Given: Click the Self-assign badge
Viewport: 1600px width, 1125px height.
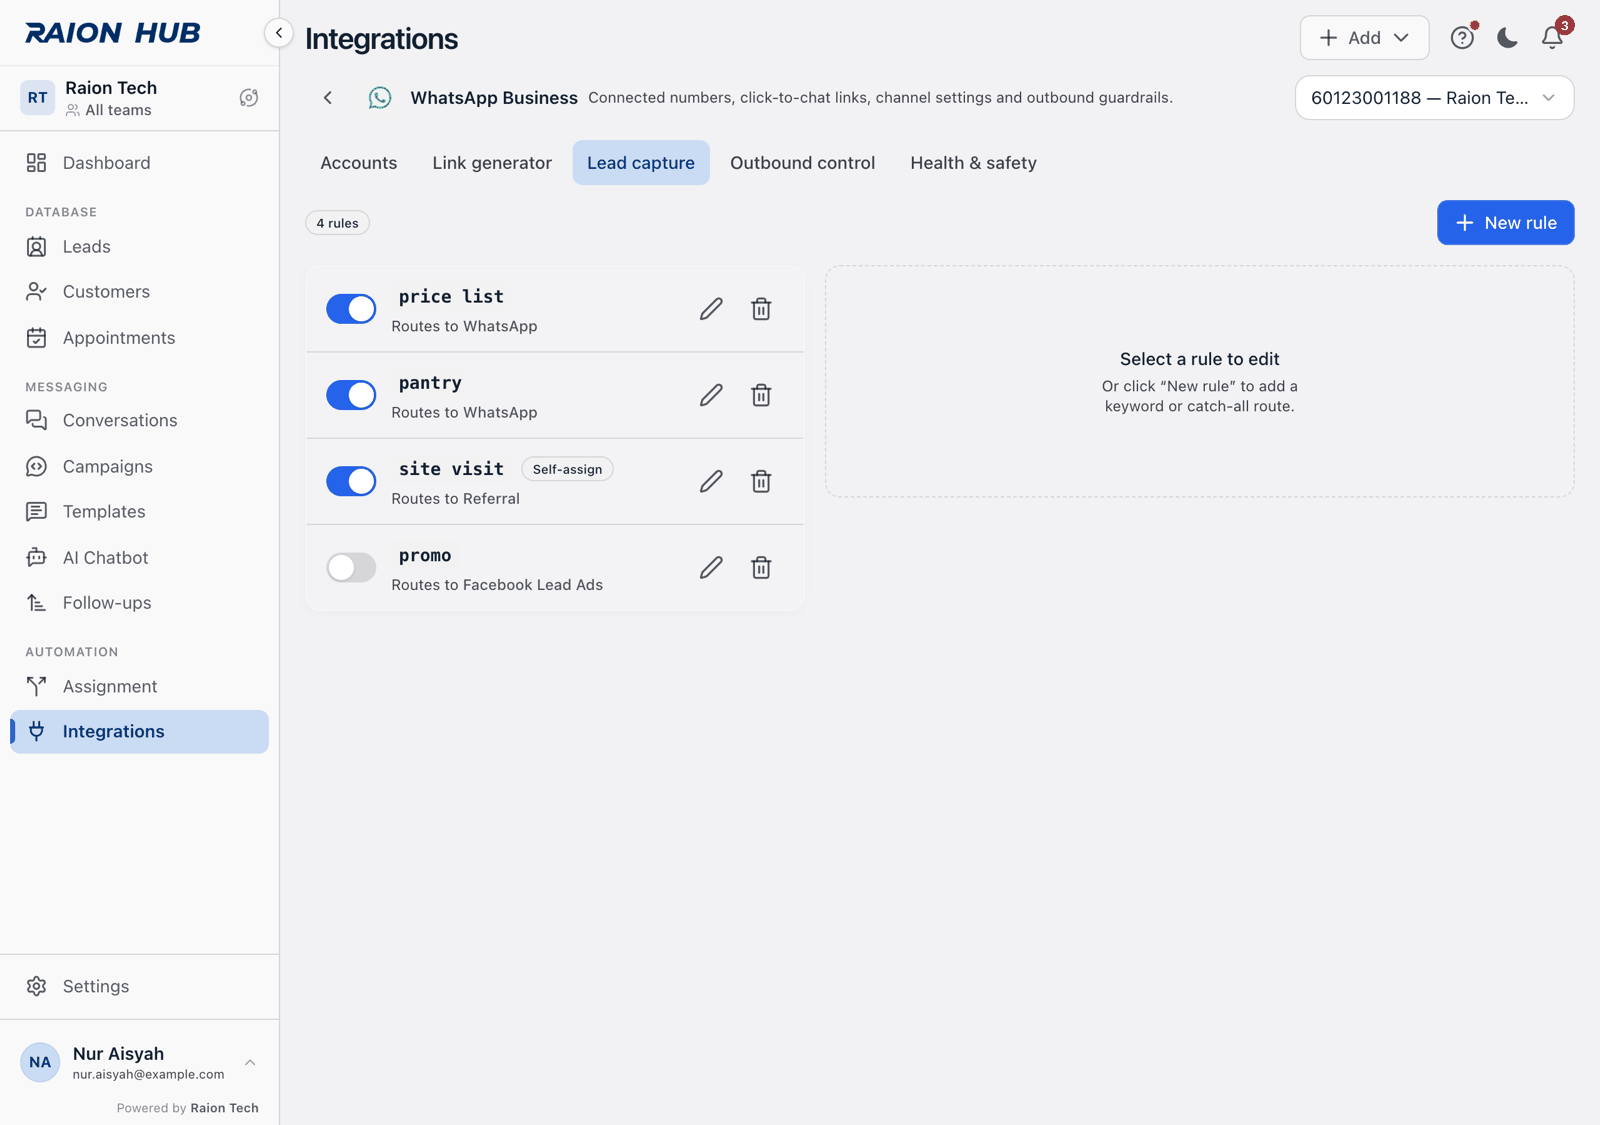Looking at the screenshot, I should [x=567, y=469].
